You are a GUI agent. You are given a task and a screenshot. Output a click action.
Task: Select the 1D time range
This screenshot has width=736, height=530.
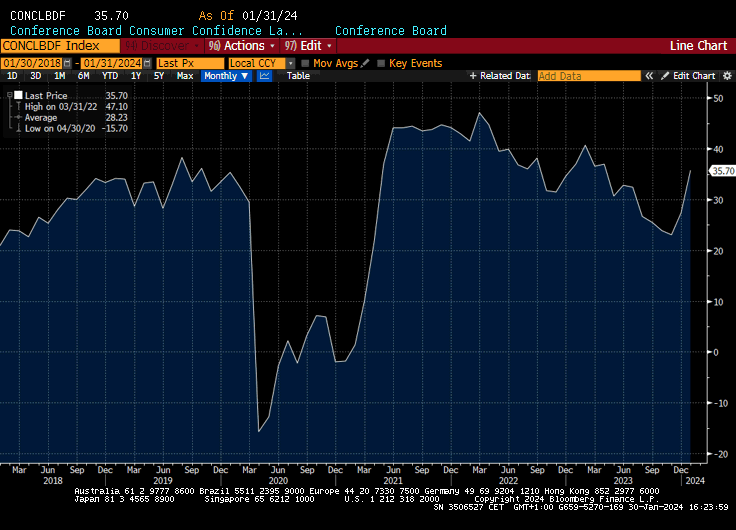point(12,76)
